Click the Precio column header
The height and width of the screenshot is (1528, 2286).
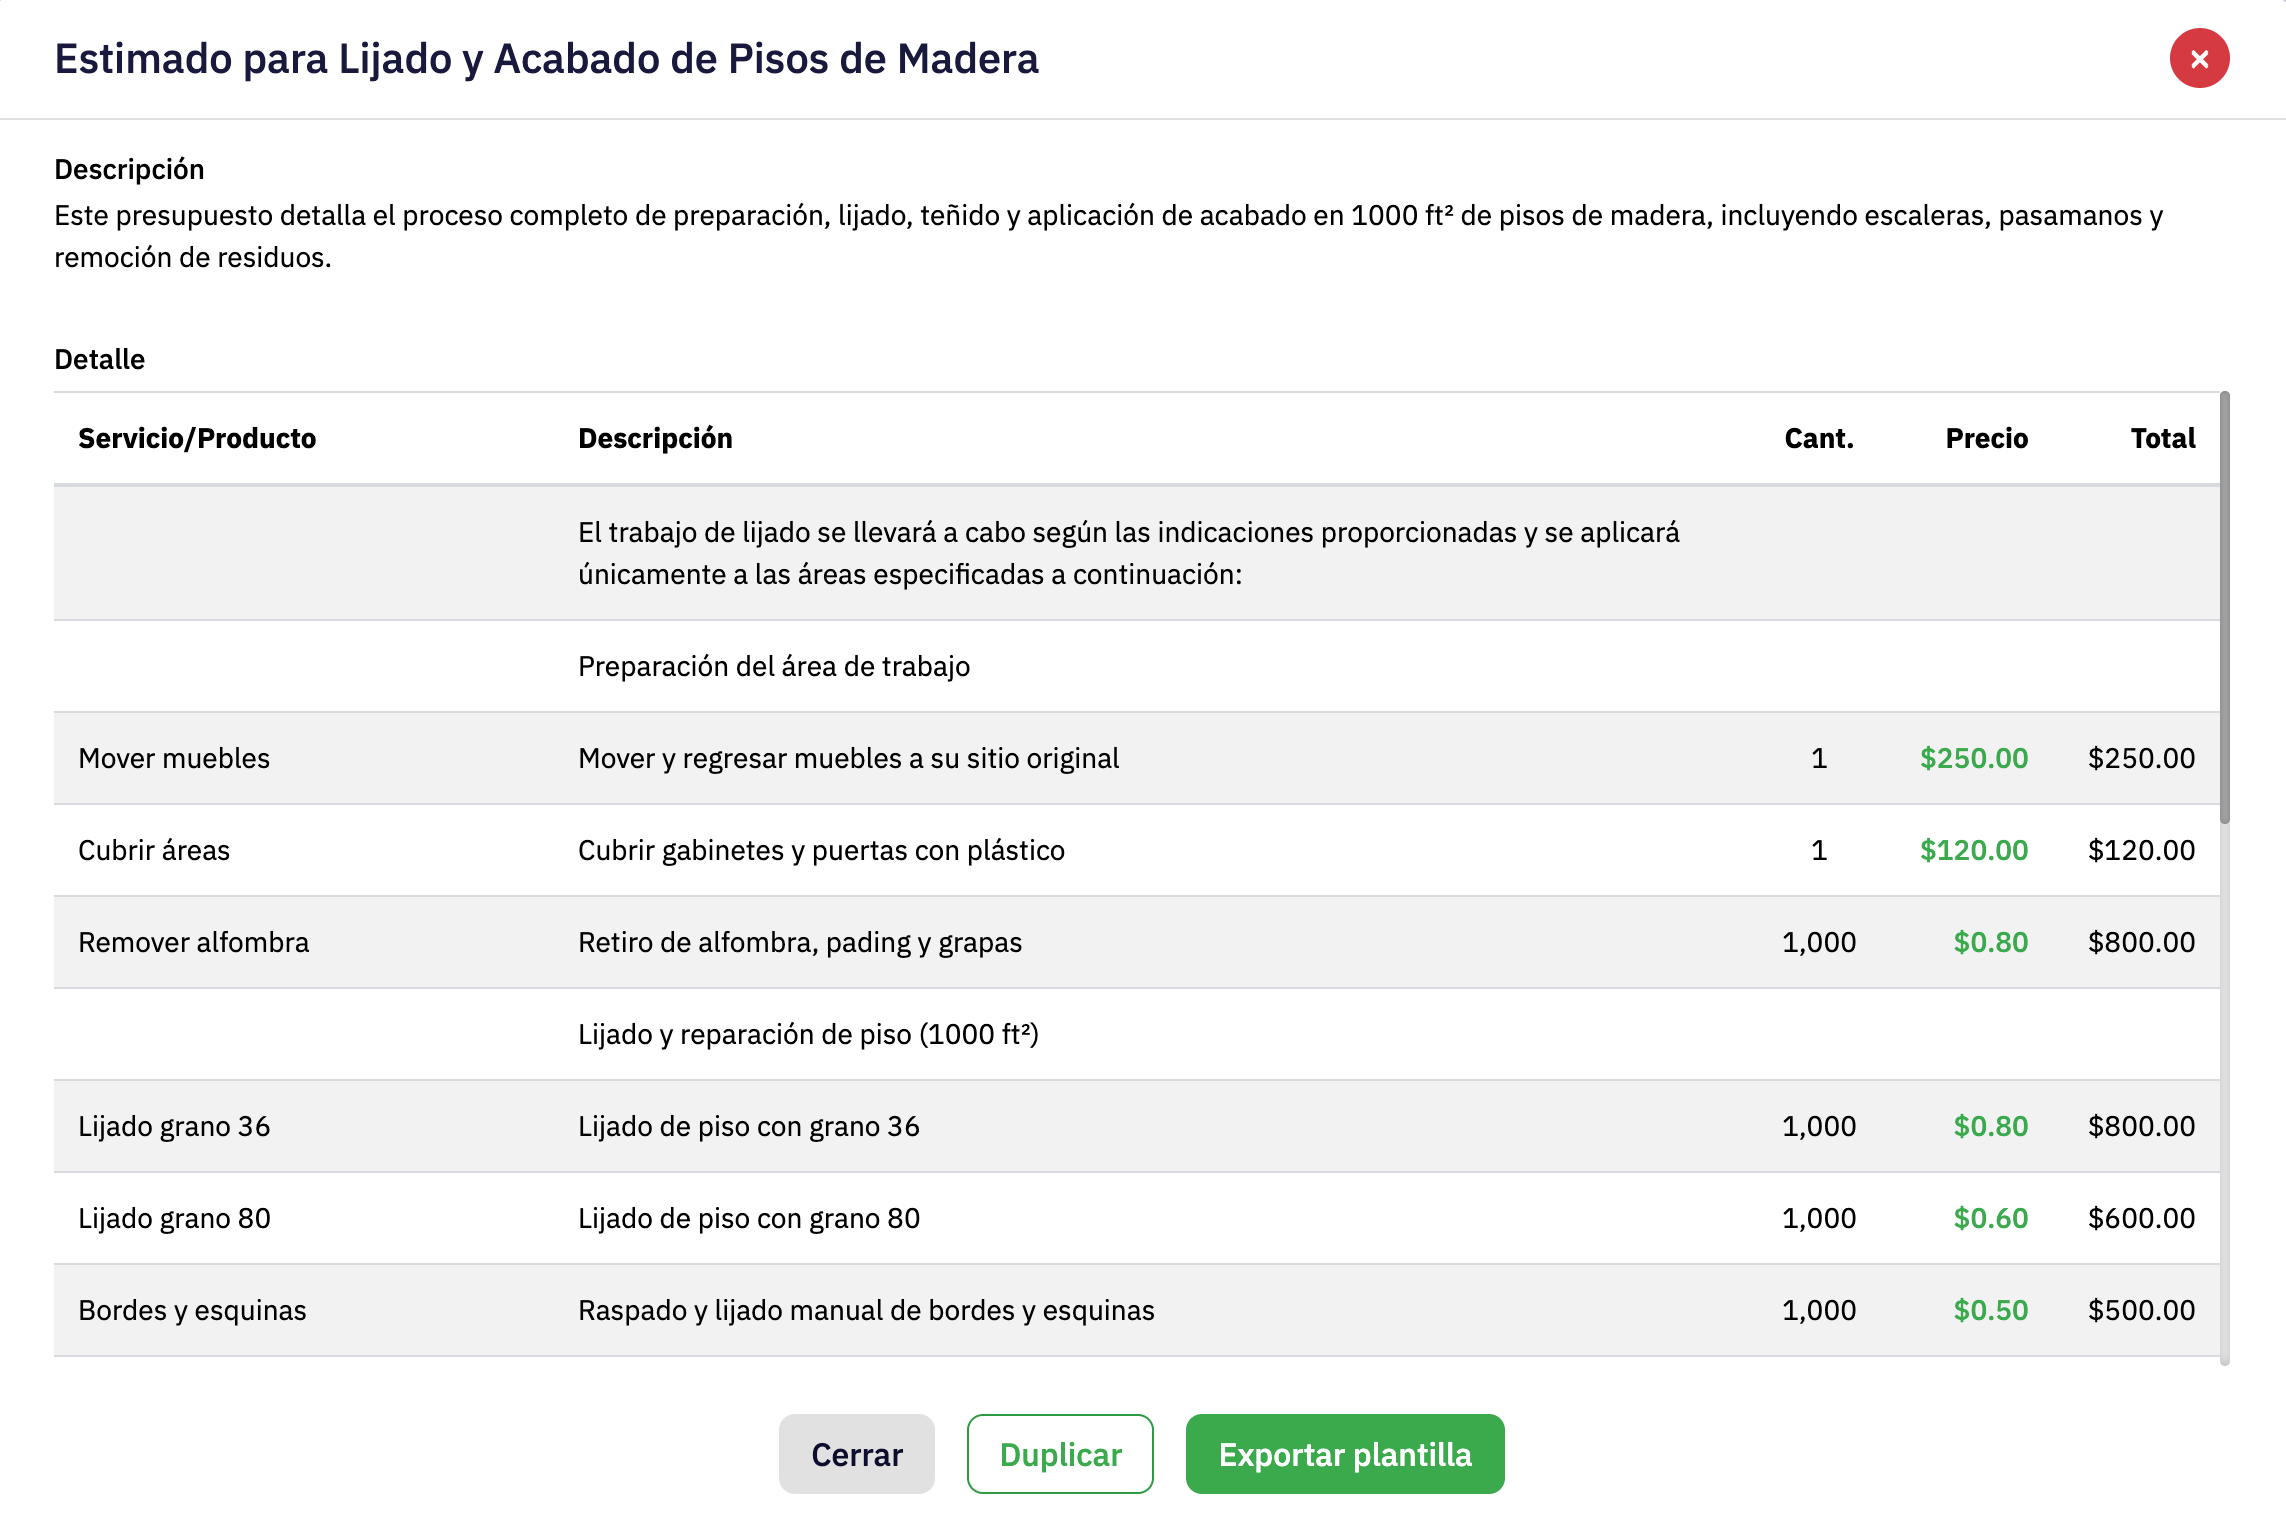(x=1986, y=438)
